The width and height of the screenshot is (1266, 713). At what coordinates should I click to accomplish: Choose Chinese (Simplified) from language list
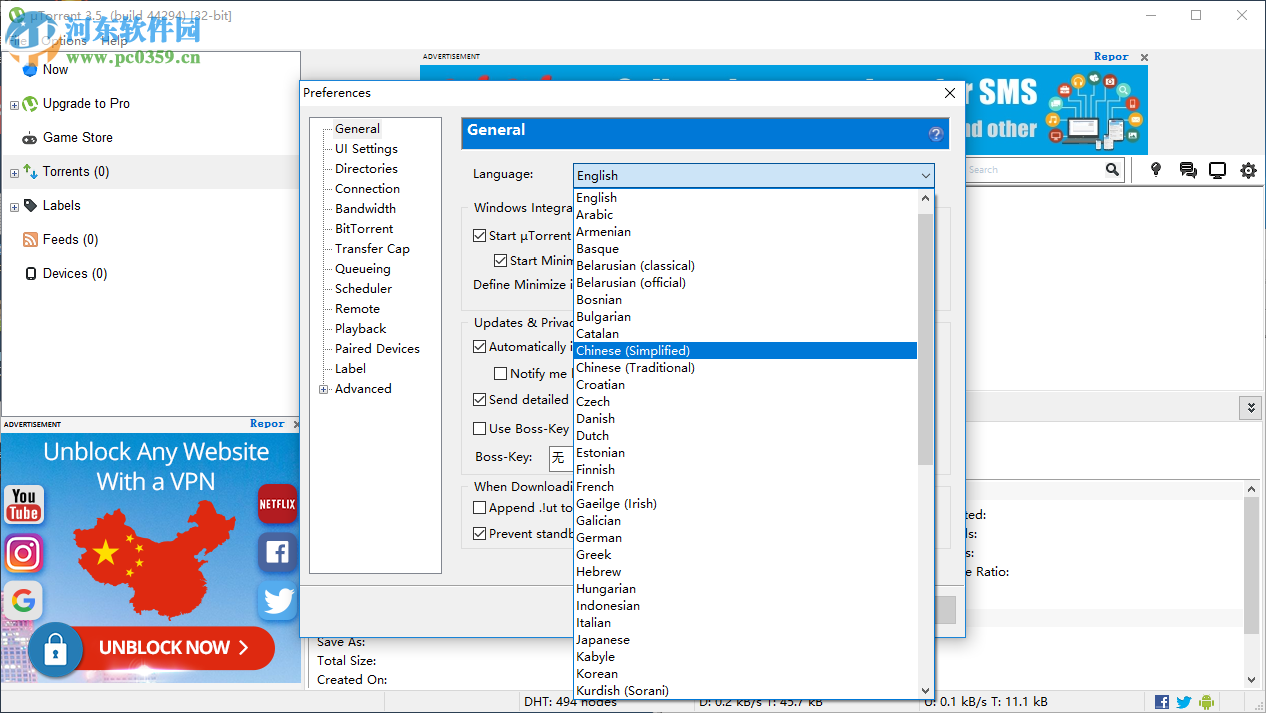[x=745, y=351]
